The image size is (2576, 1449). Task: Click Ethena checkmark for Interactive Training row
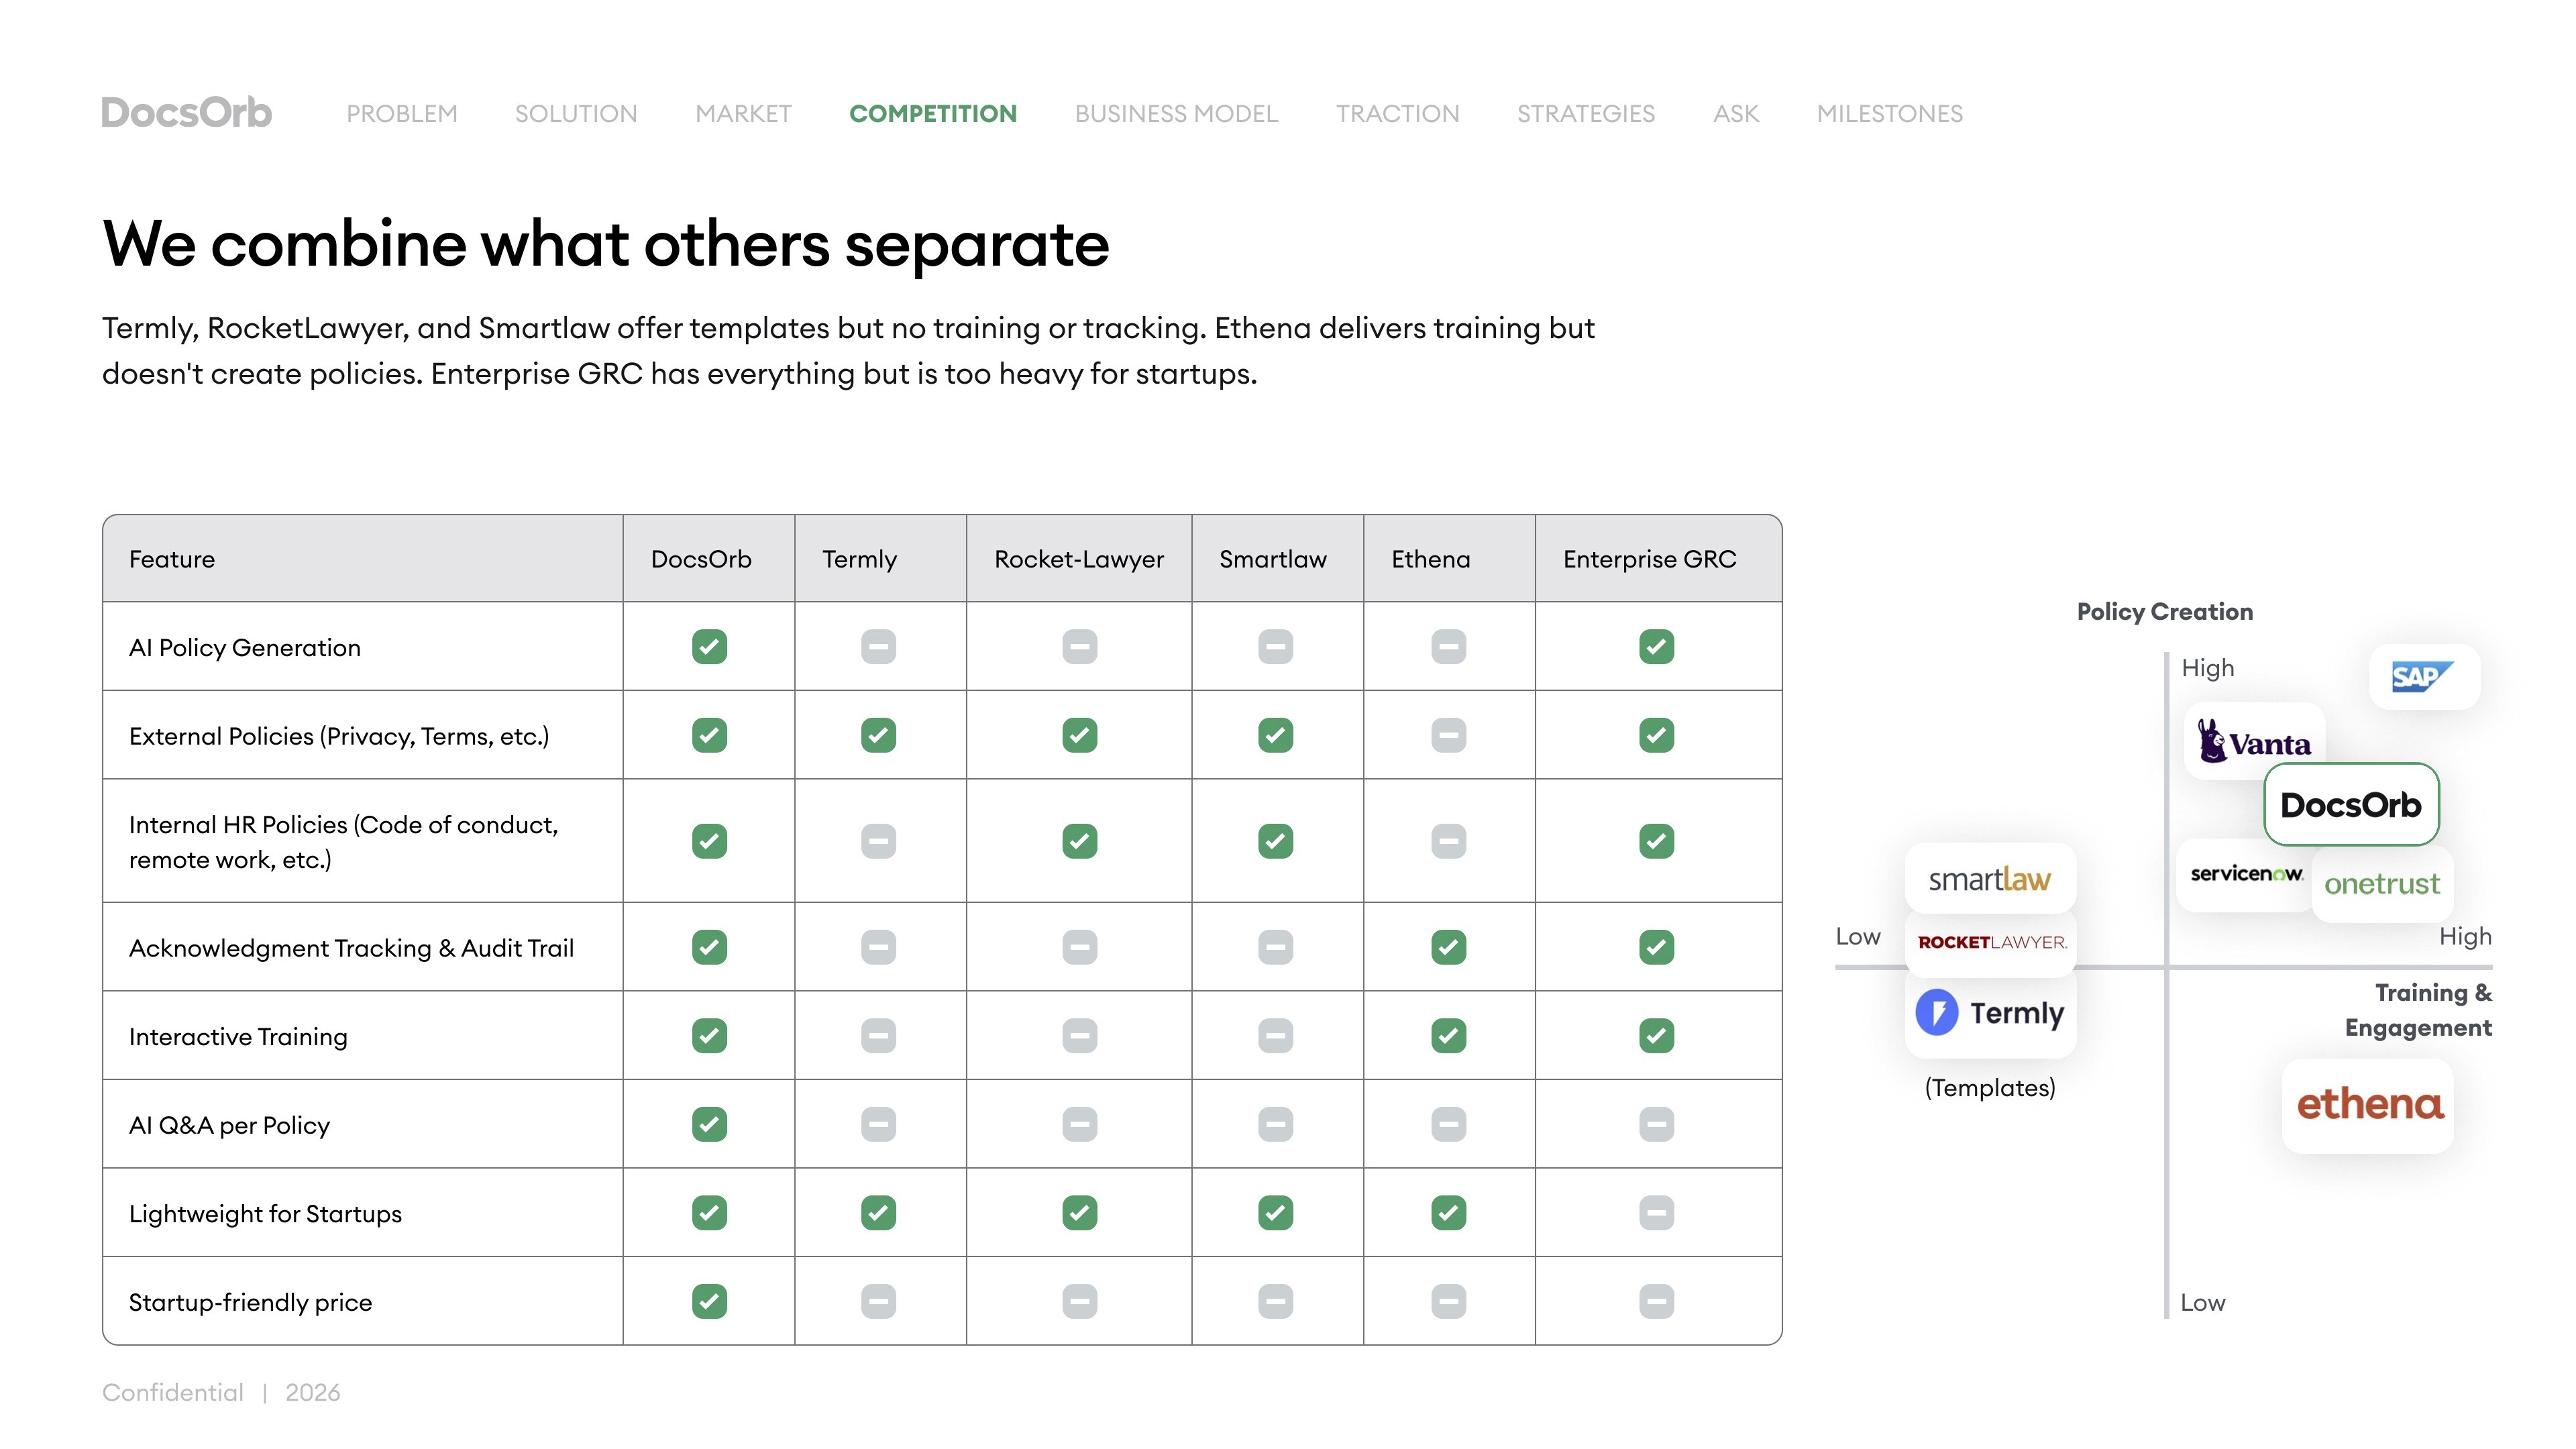(1448, 1036)
